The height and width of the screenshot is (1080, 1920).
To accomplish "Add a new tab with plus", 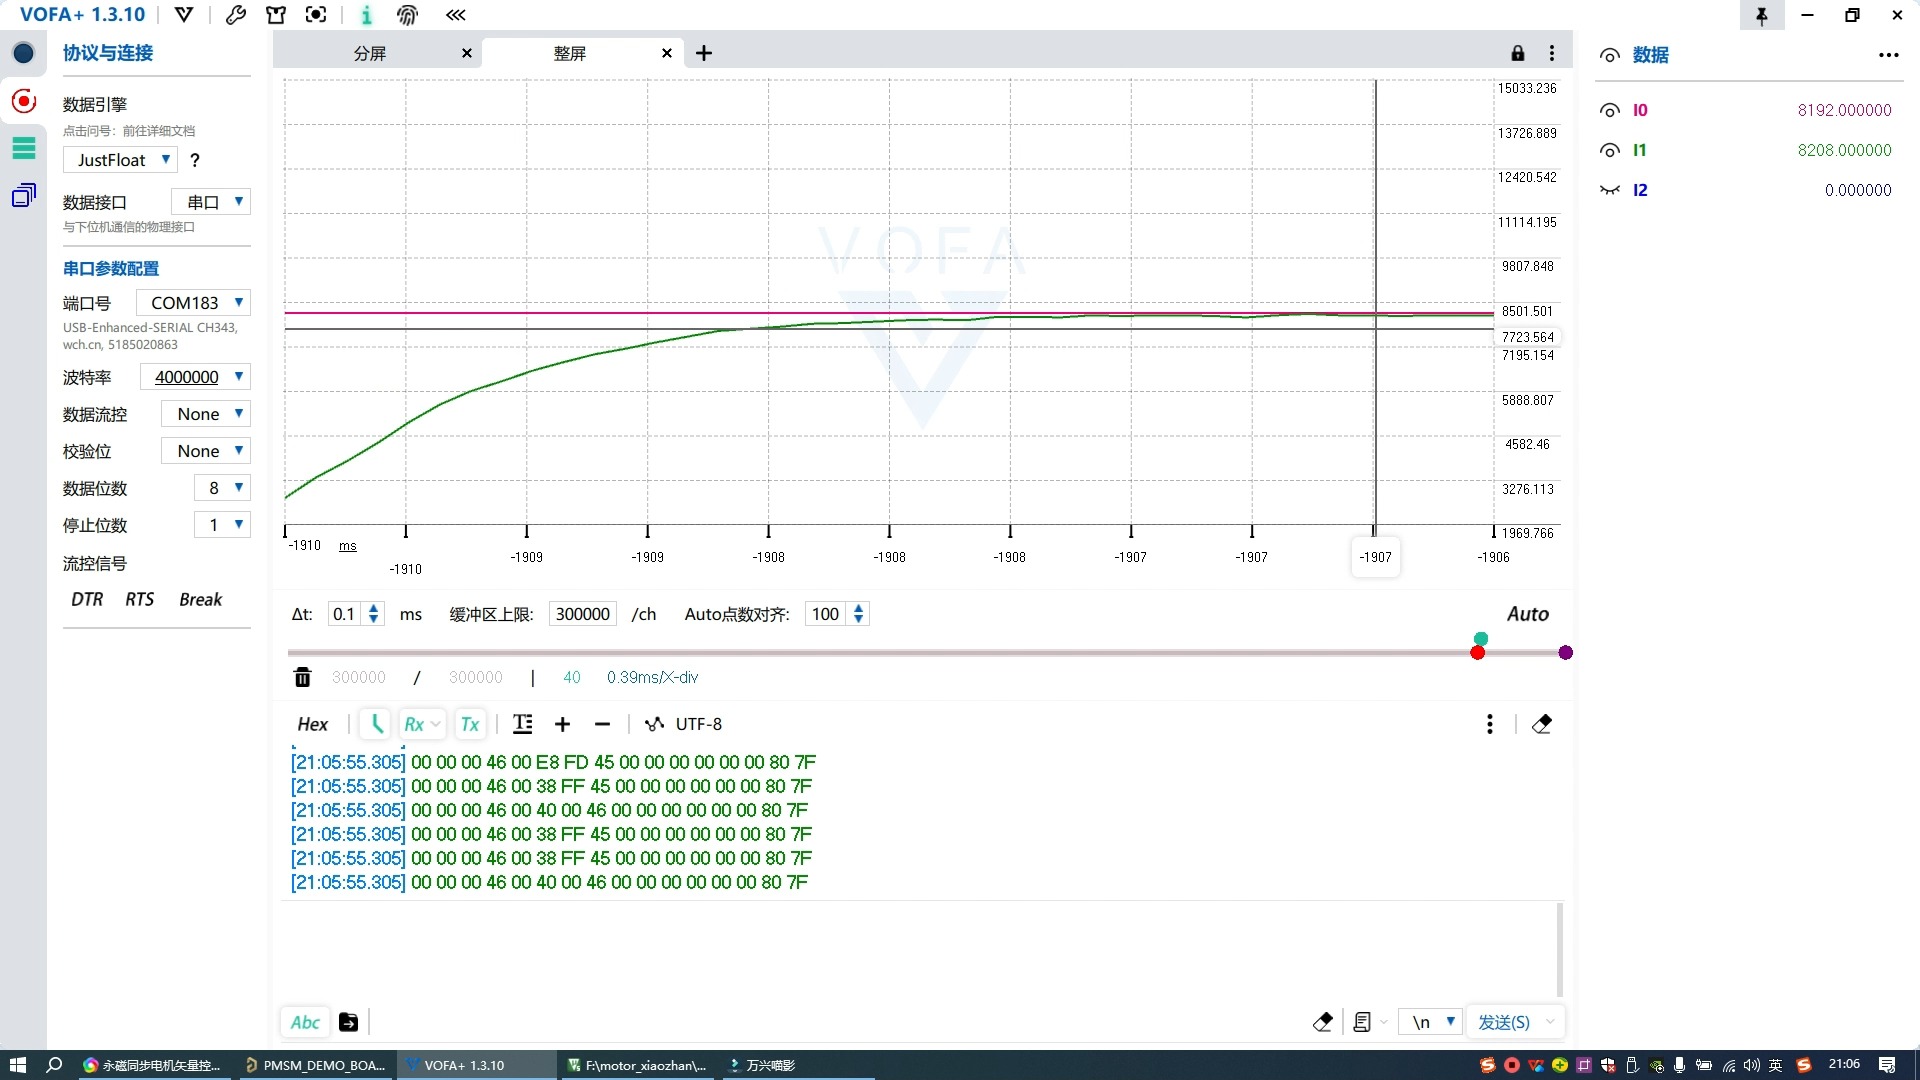I will point(704,53).
